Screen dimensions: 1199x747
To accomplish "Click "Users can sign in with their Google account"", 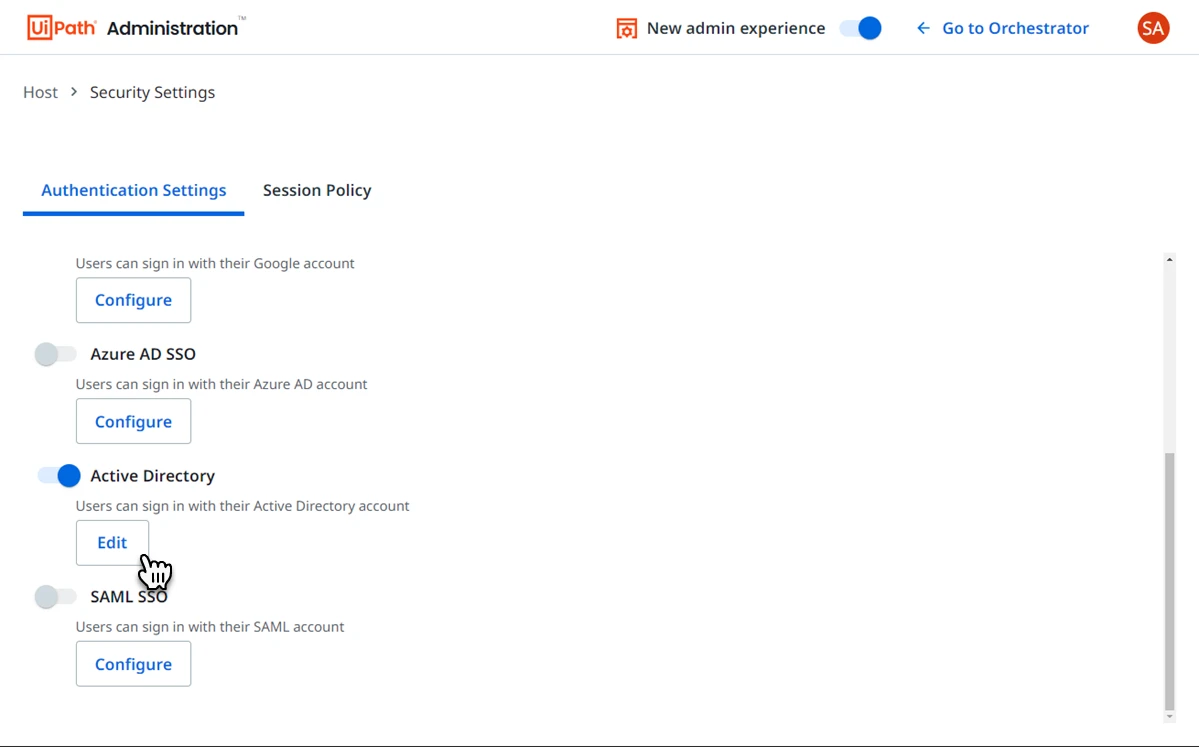I will point(215,263).
